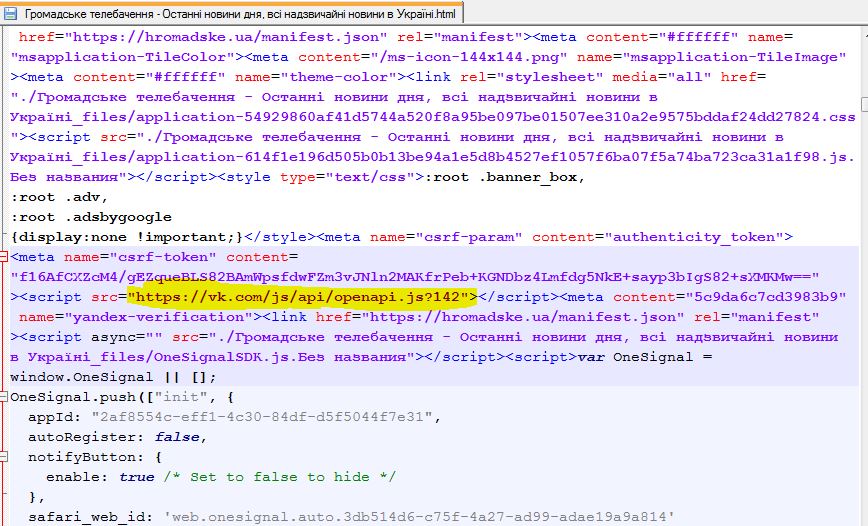Collapse the OneSignal.push code block
This screenshot has width=868, height=526.
[x=5, y=397]
